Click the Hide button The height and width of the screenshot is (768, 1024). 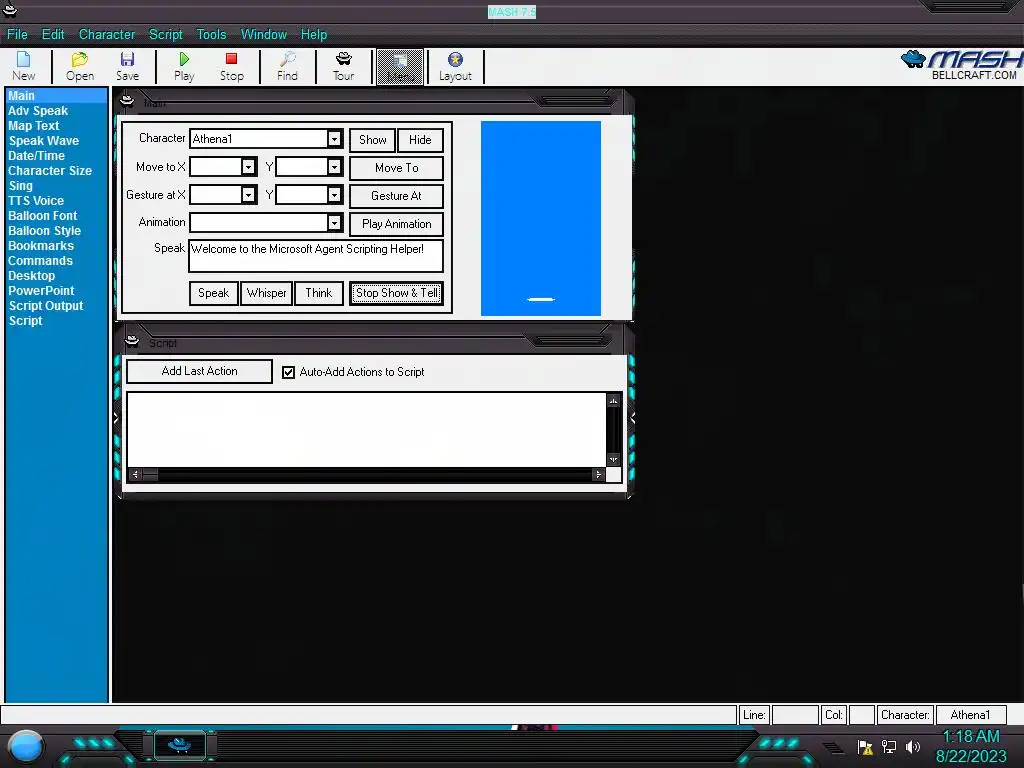click(420, 140)
